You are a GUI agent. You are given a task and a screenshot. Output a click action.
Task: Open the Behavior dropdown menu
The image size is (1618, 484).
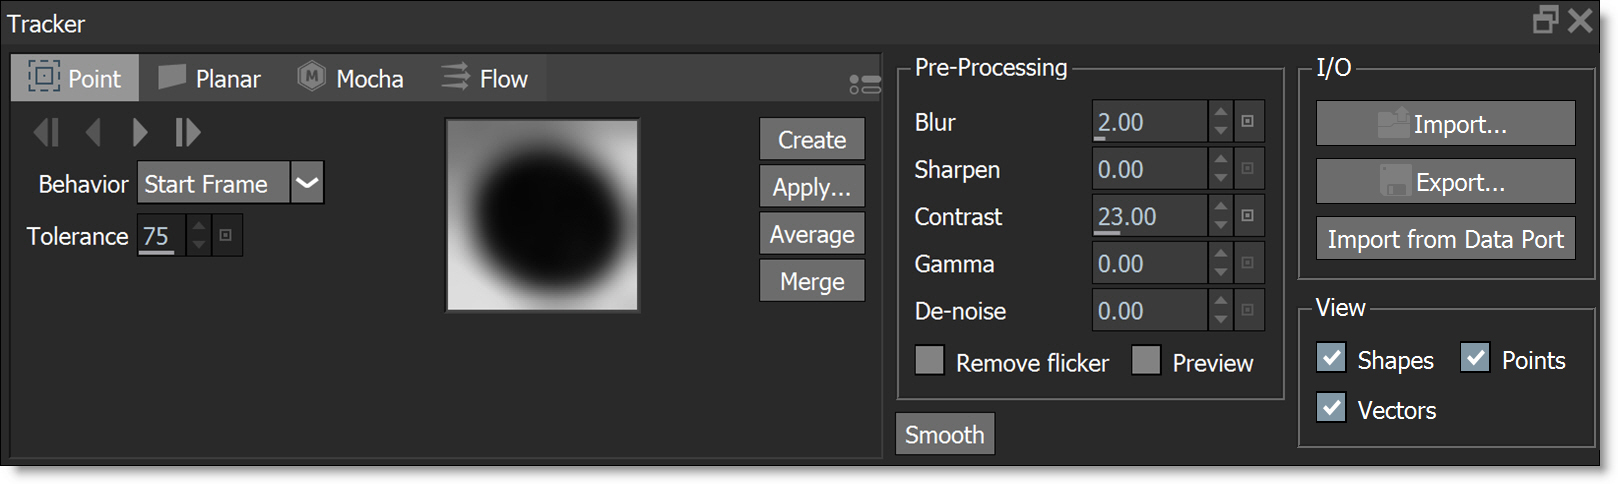pos(307,183)
